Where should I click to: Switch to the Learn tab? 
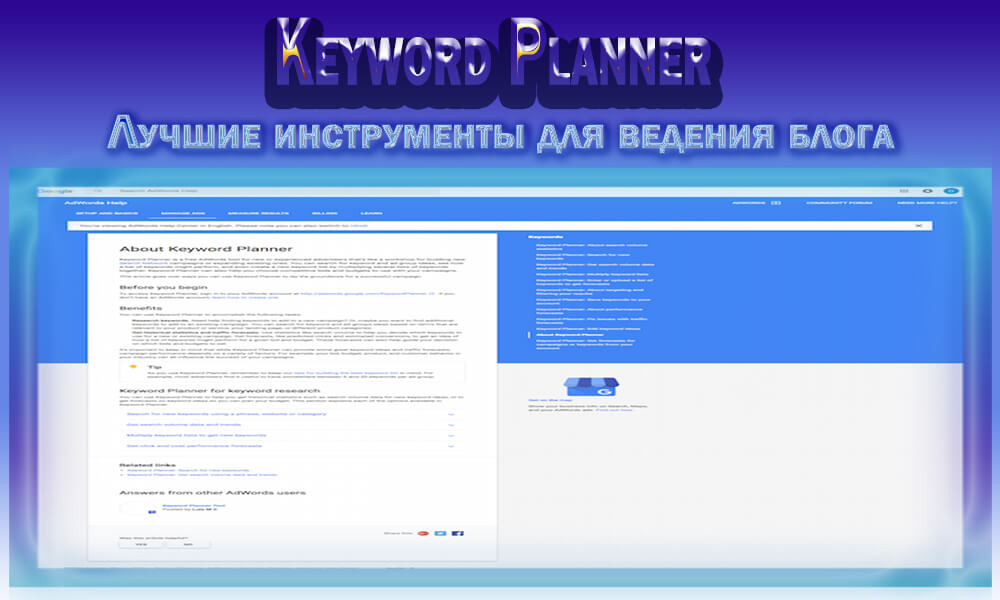pyautogui.click(x=371, y=213)
